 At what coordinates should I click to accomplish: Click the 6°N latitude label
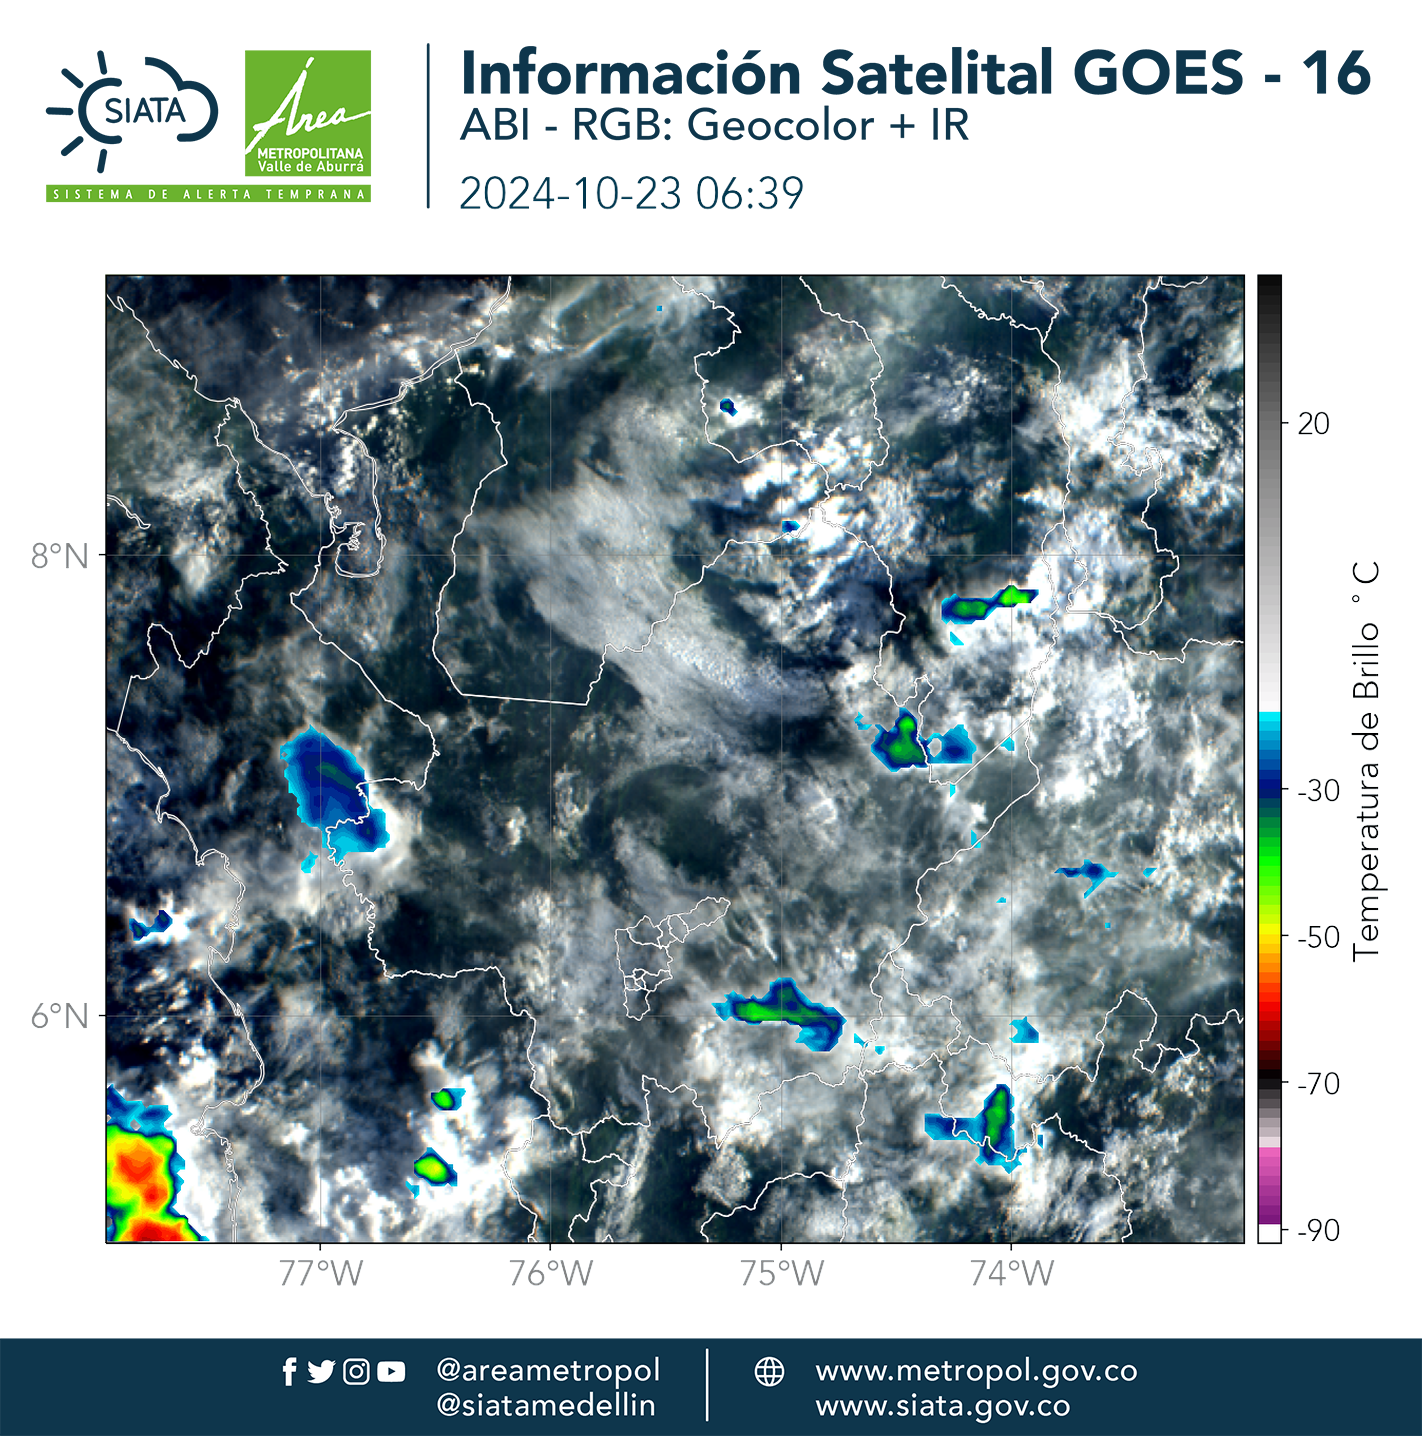pyautogui.click(x=60, y=1016)
